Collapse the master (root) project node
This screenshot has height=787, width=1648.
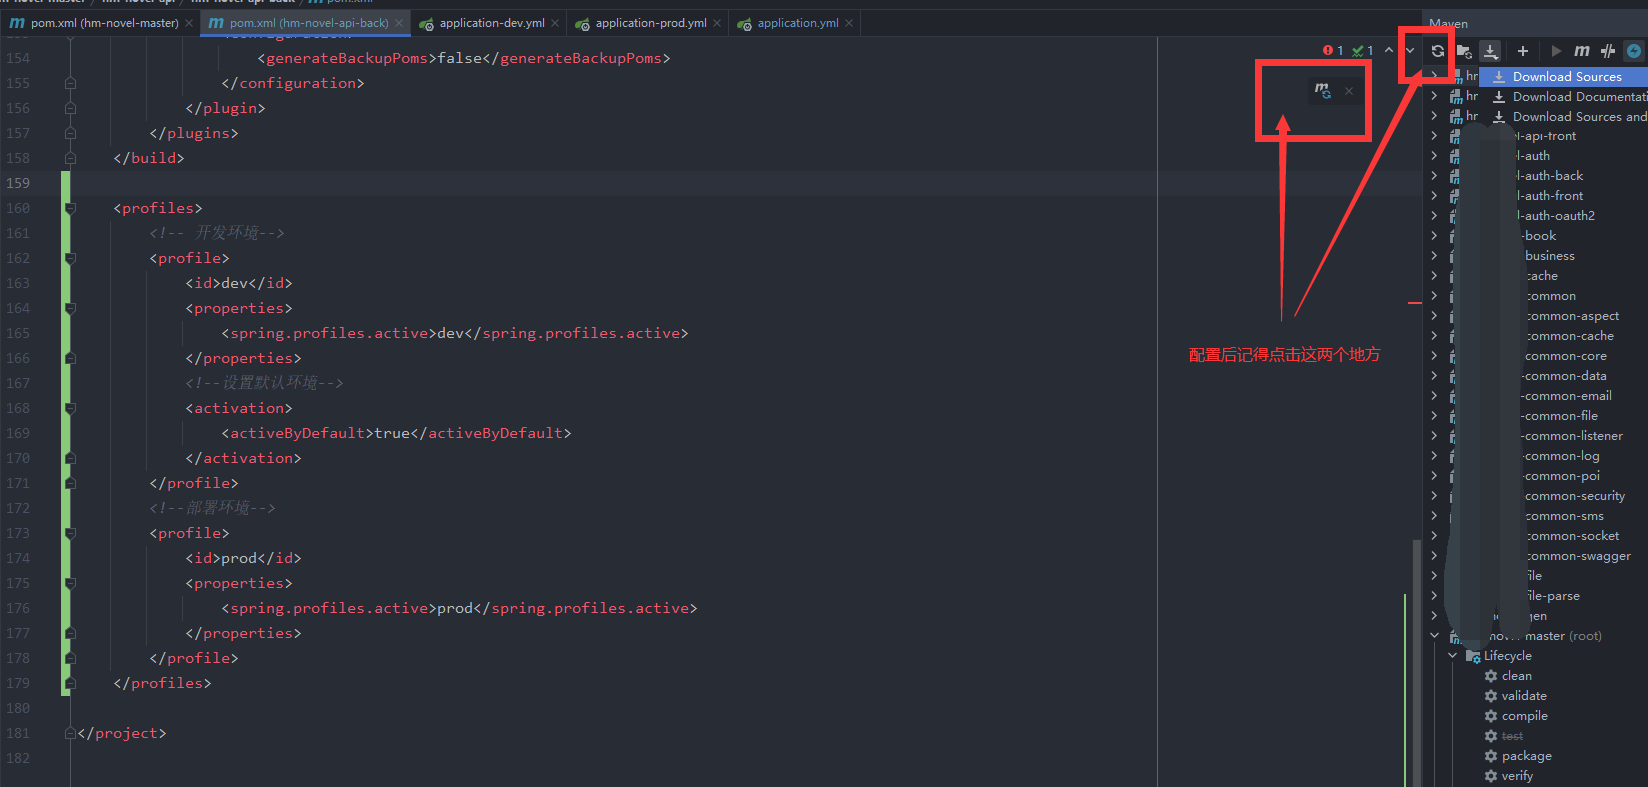pyautogui.click(x=1434, y=636)
